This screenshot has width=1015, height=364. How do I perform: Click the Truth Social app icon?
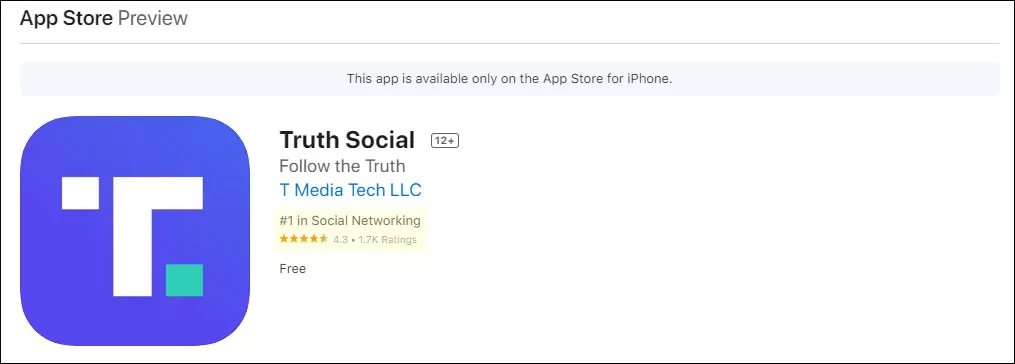[x=135, y=231]
